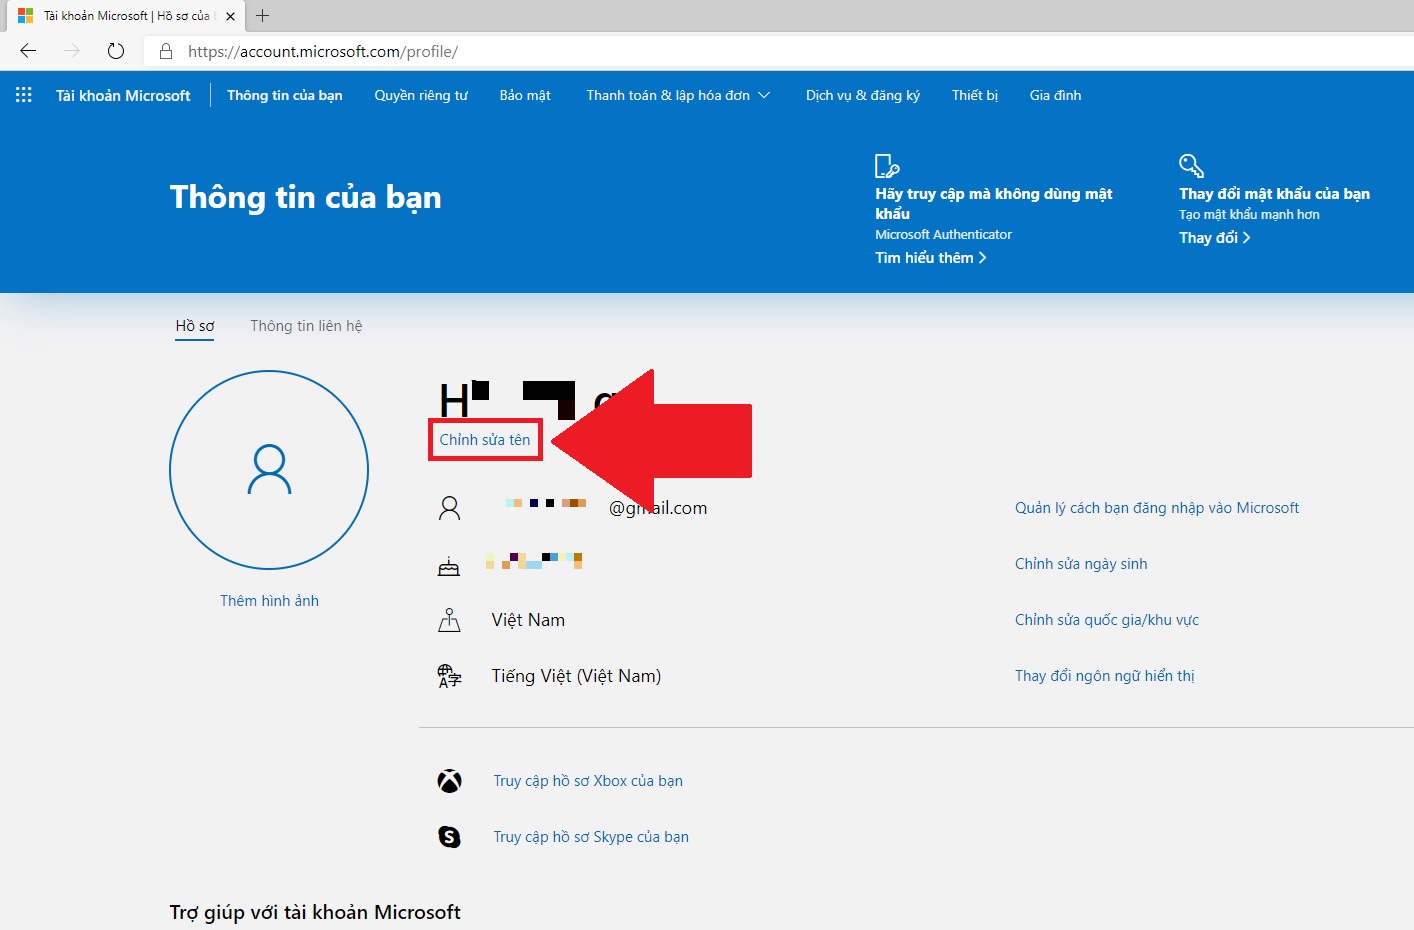
Task: Open Truy cập hồ sơ Xbox link
Action: point(588,781)
